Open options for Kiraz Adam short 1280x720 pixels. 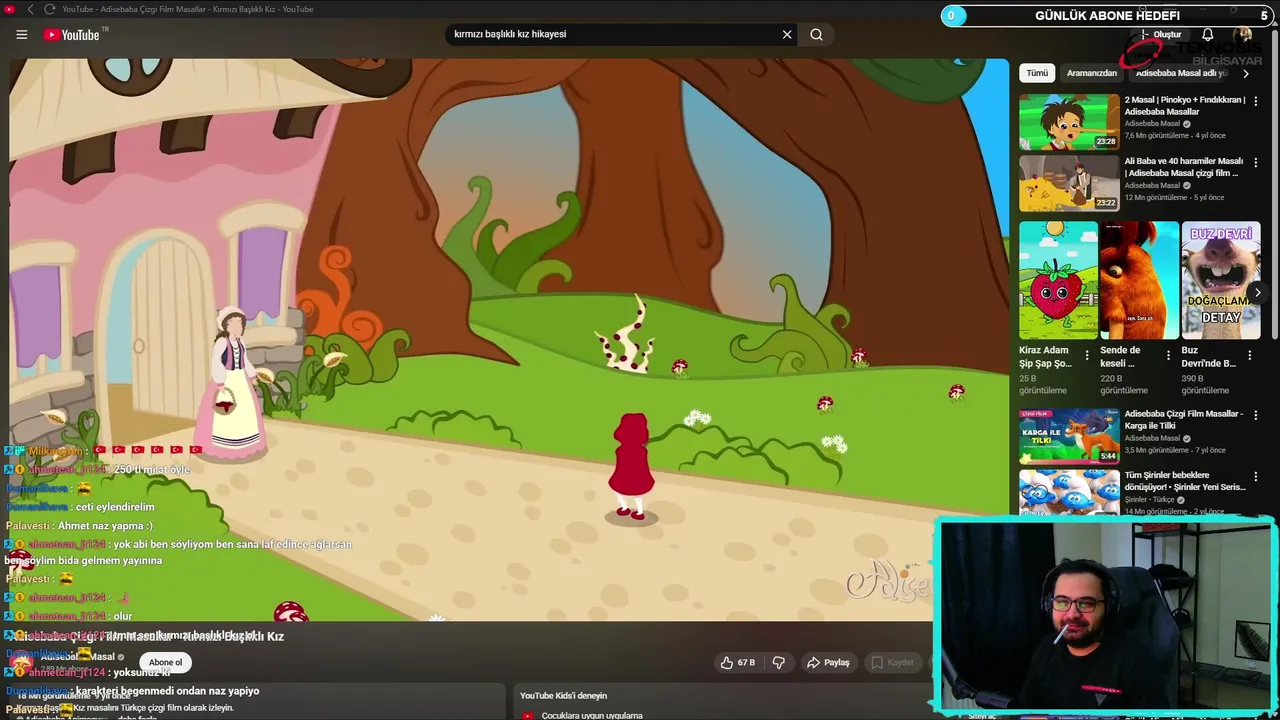tap(1087, 355)
